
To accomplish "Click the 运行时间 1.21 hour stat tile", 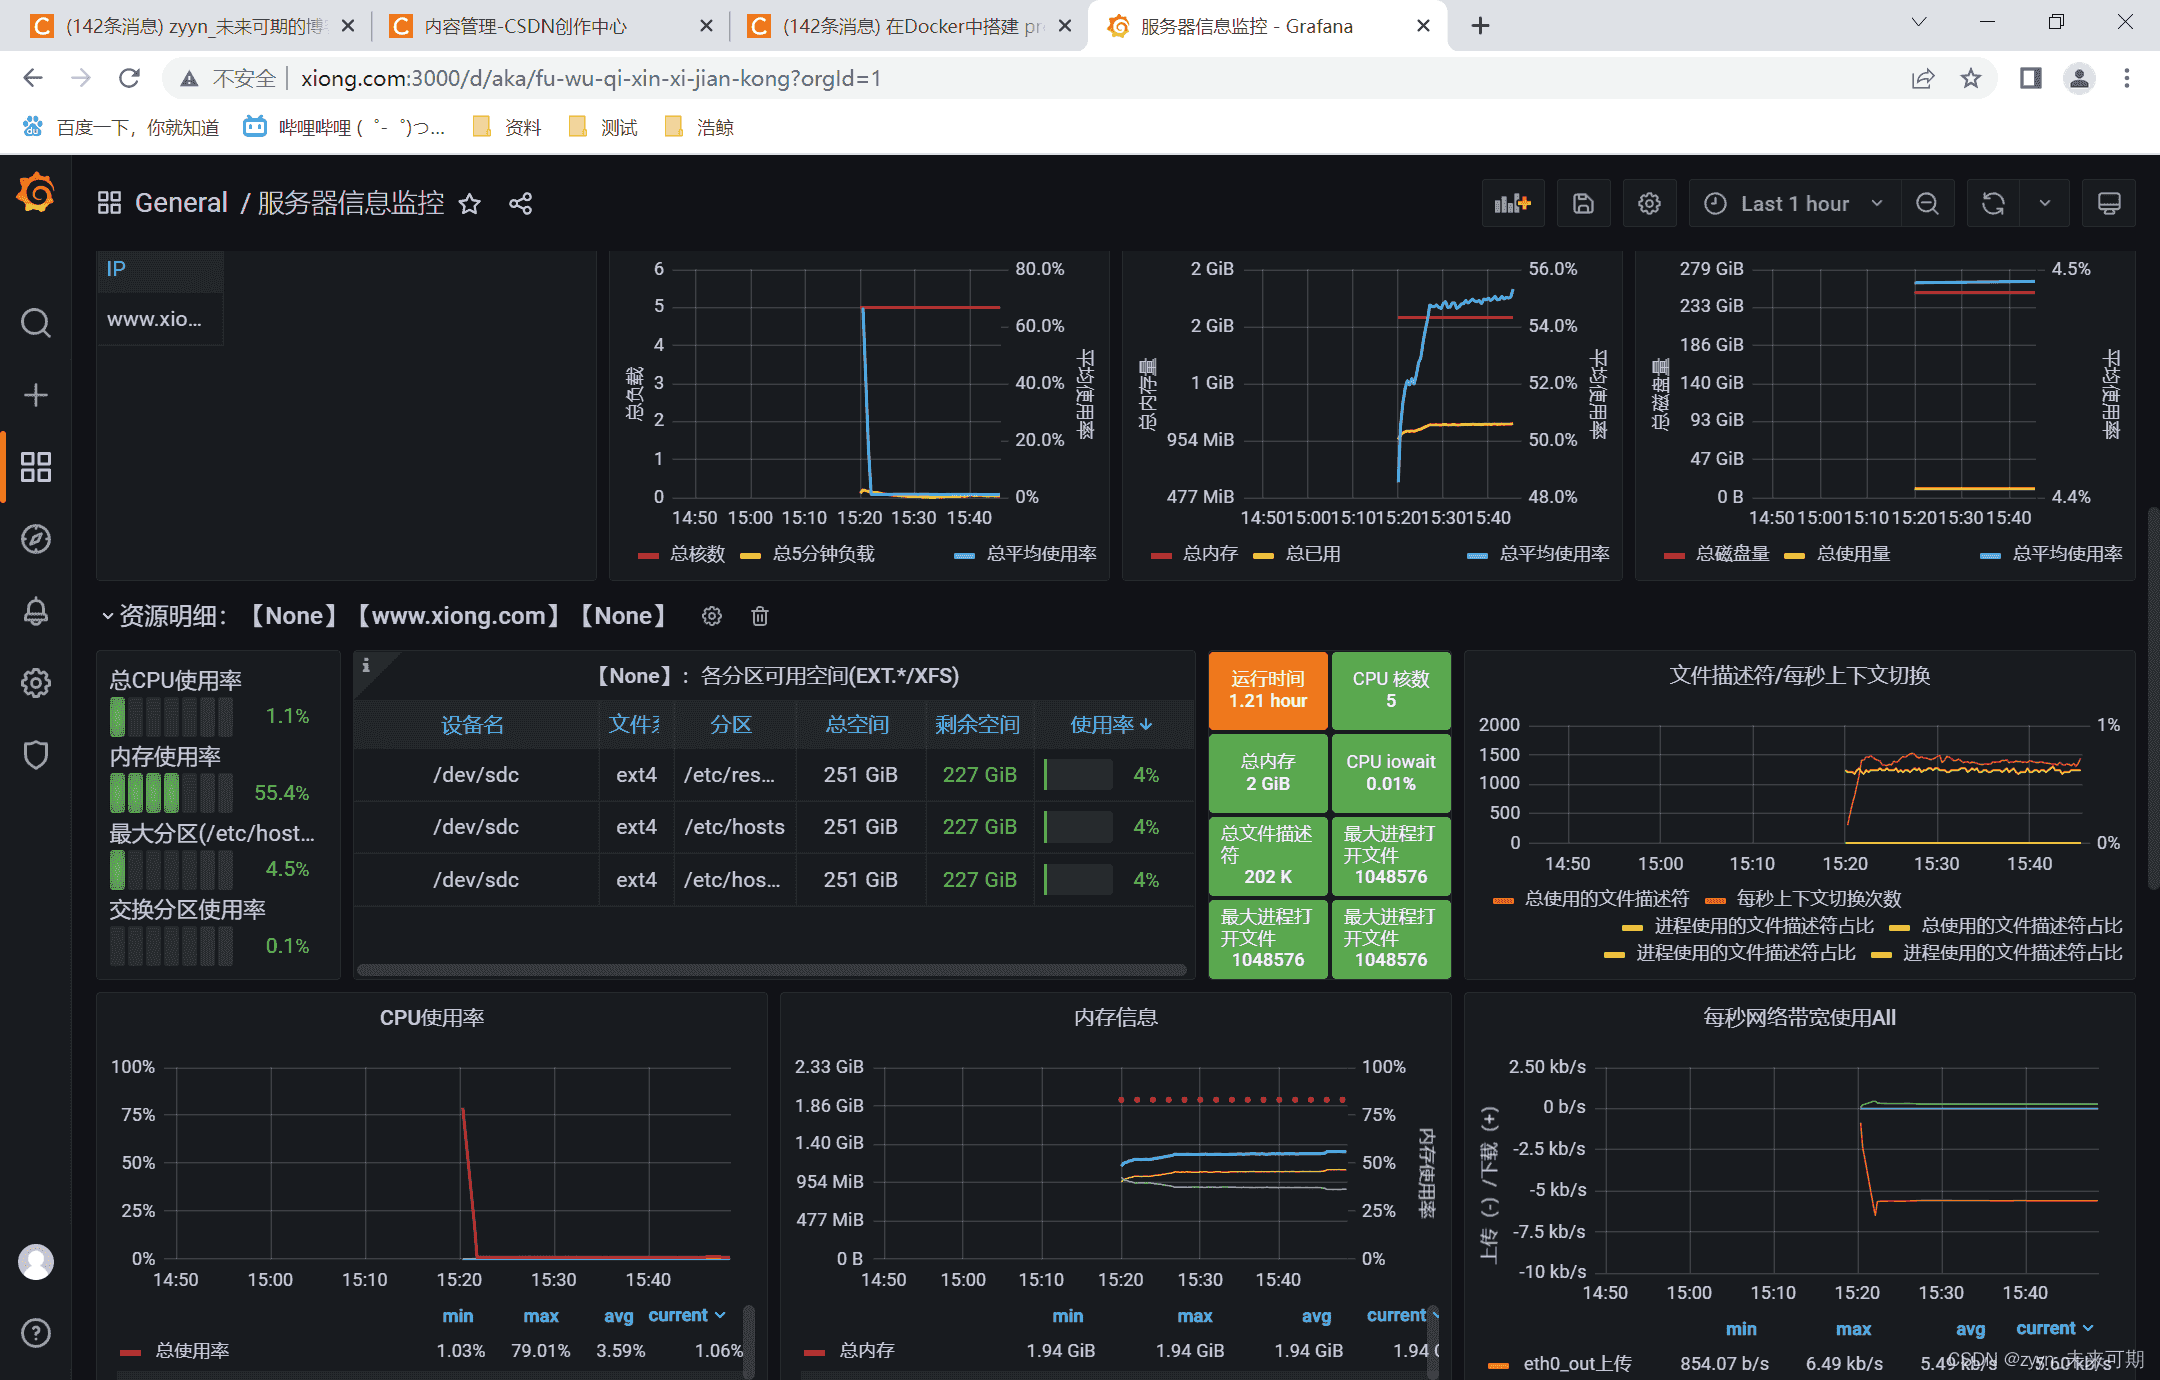I will 1268,690.
